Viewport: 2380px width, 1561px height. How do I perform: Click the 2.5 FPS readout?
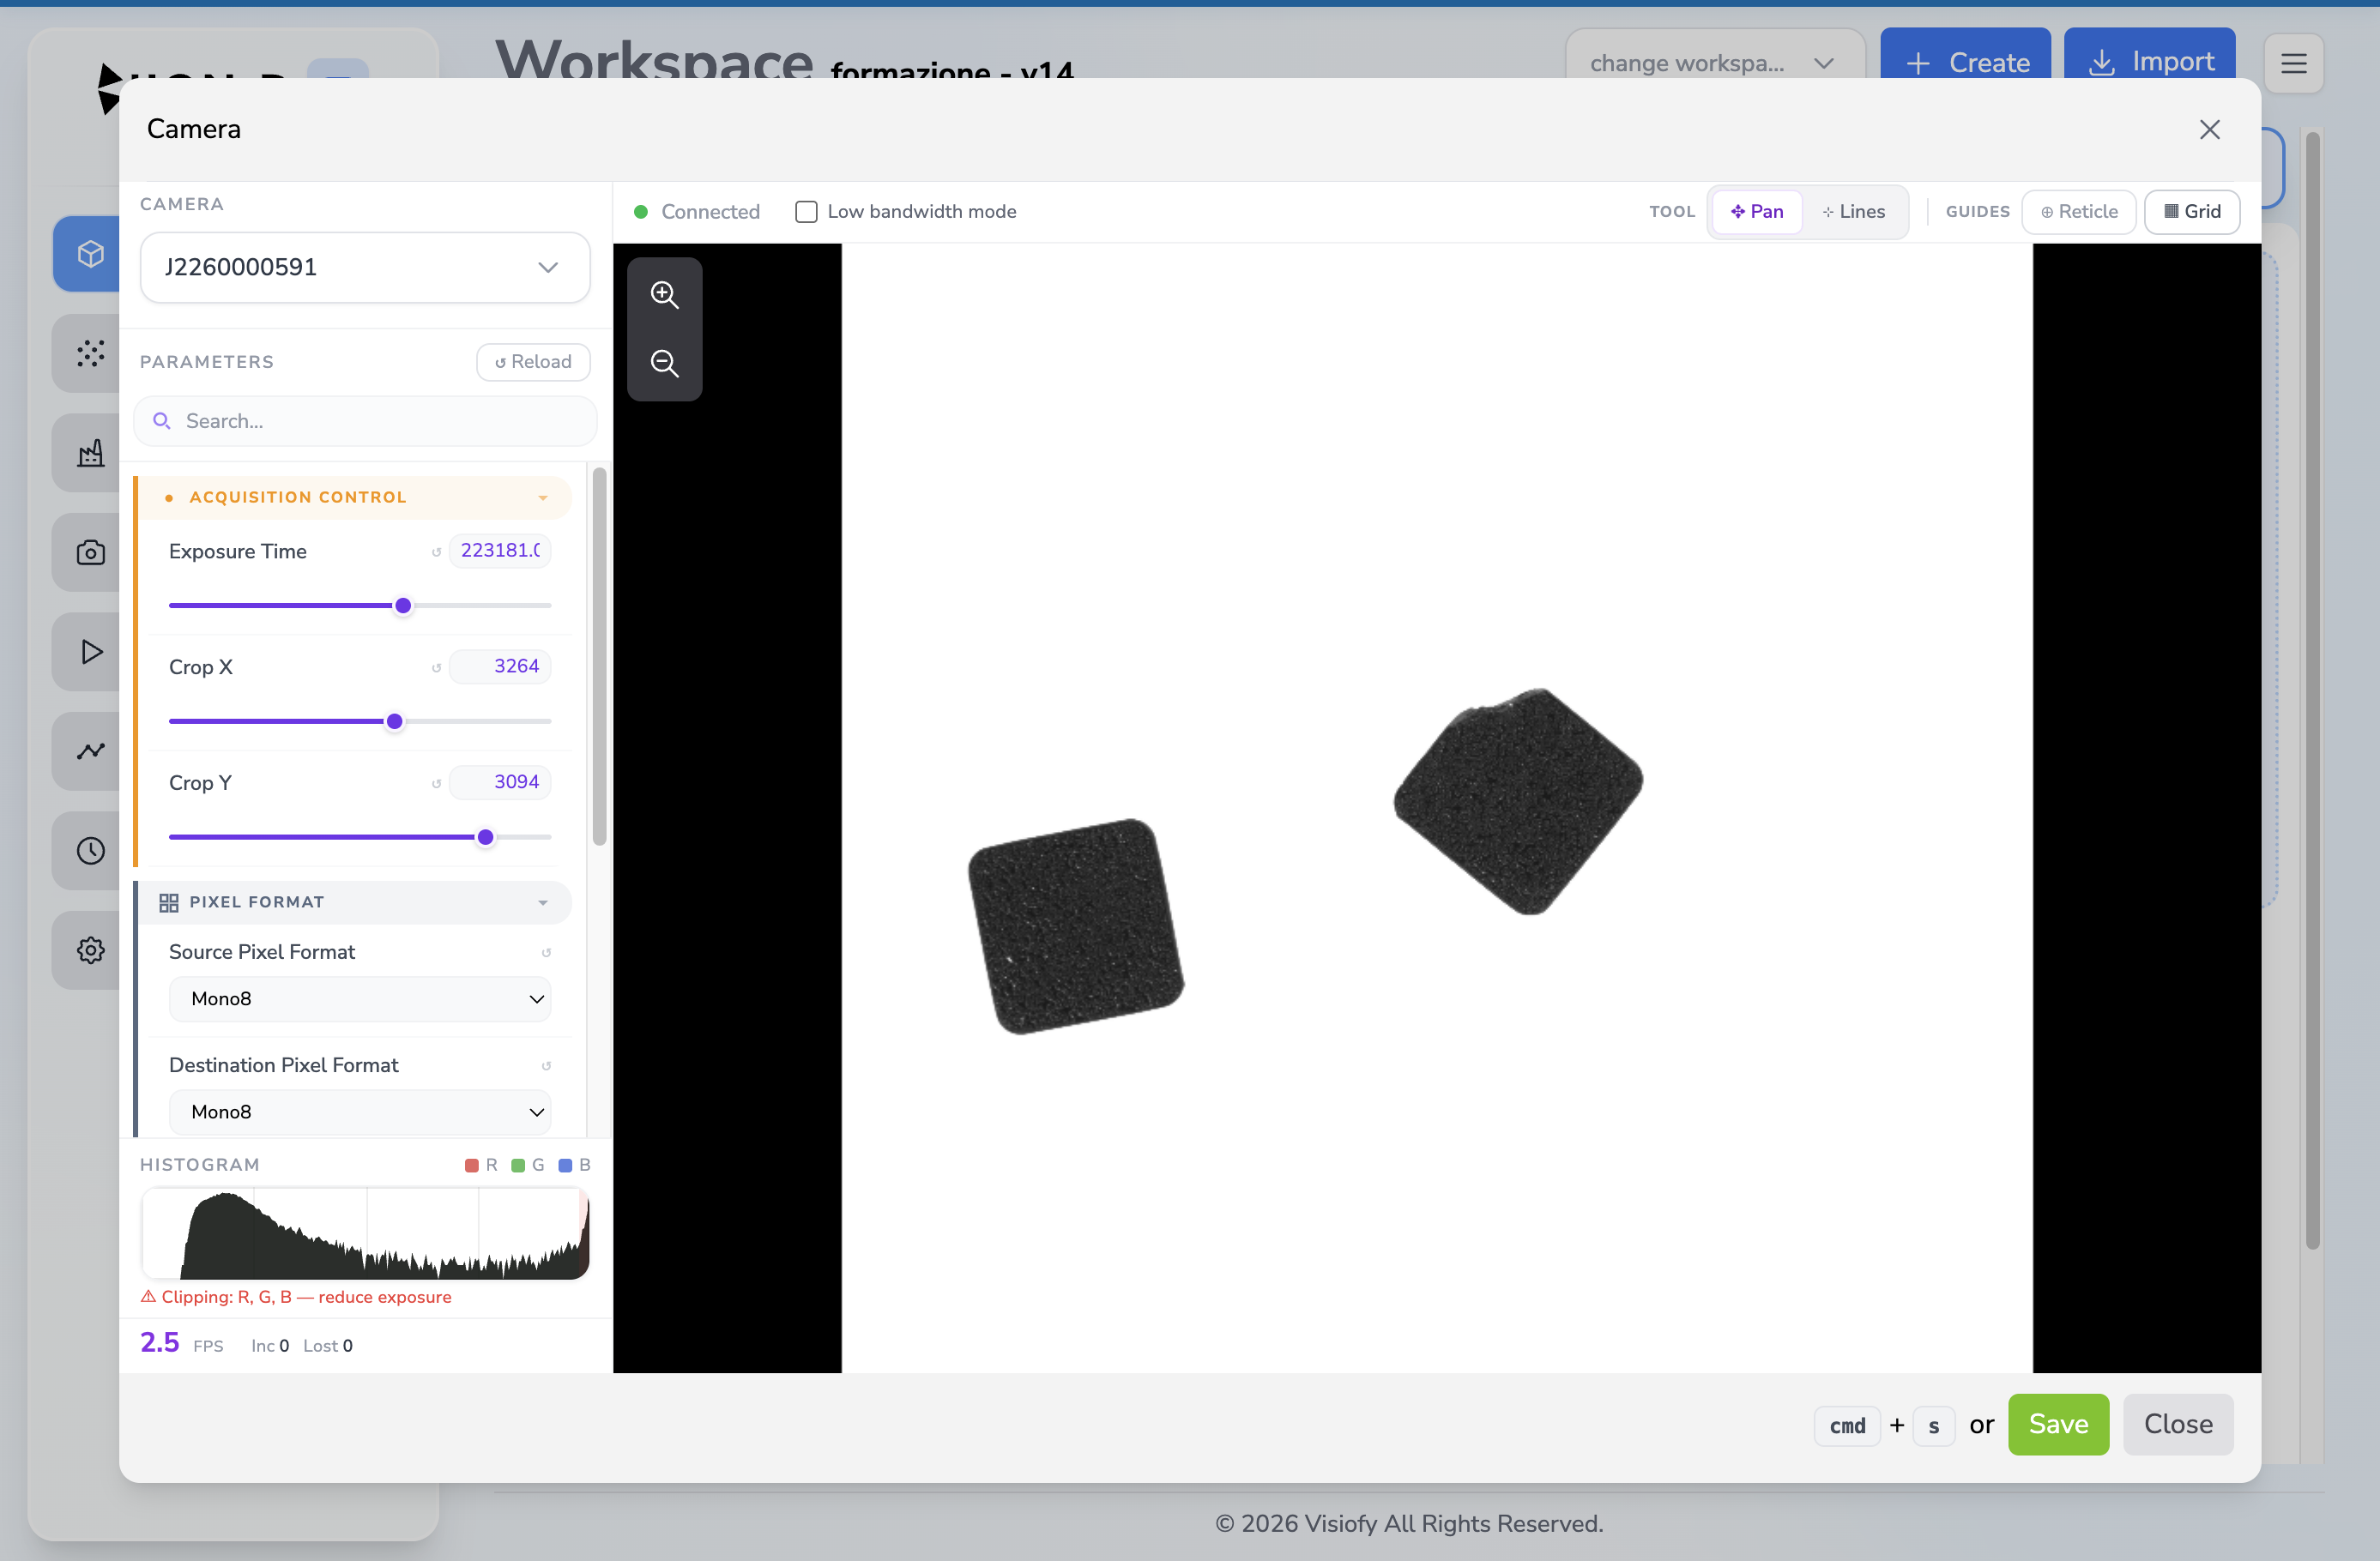[x=181, y=1343]
